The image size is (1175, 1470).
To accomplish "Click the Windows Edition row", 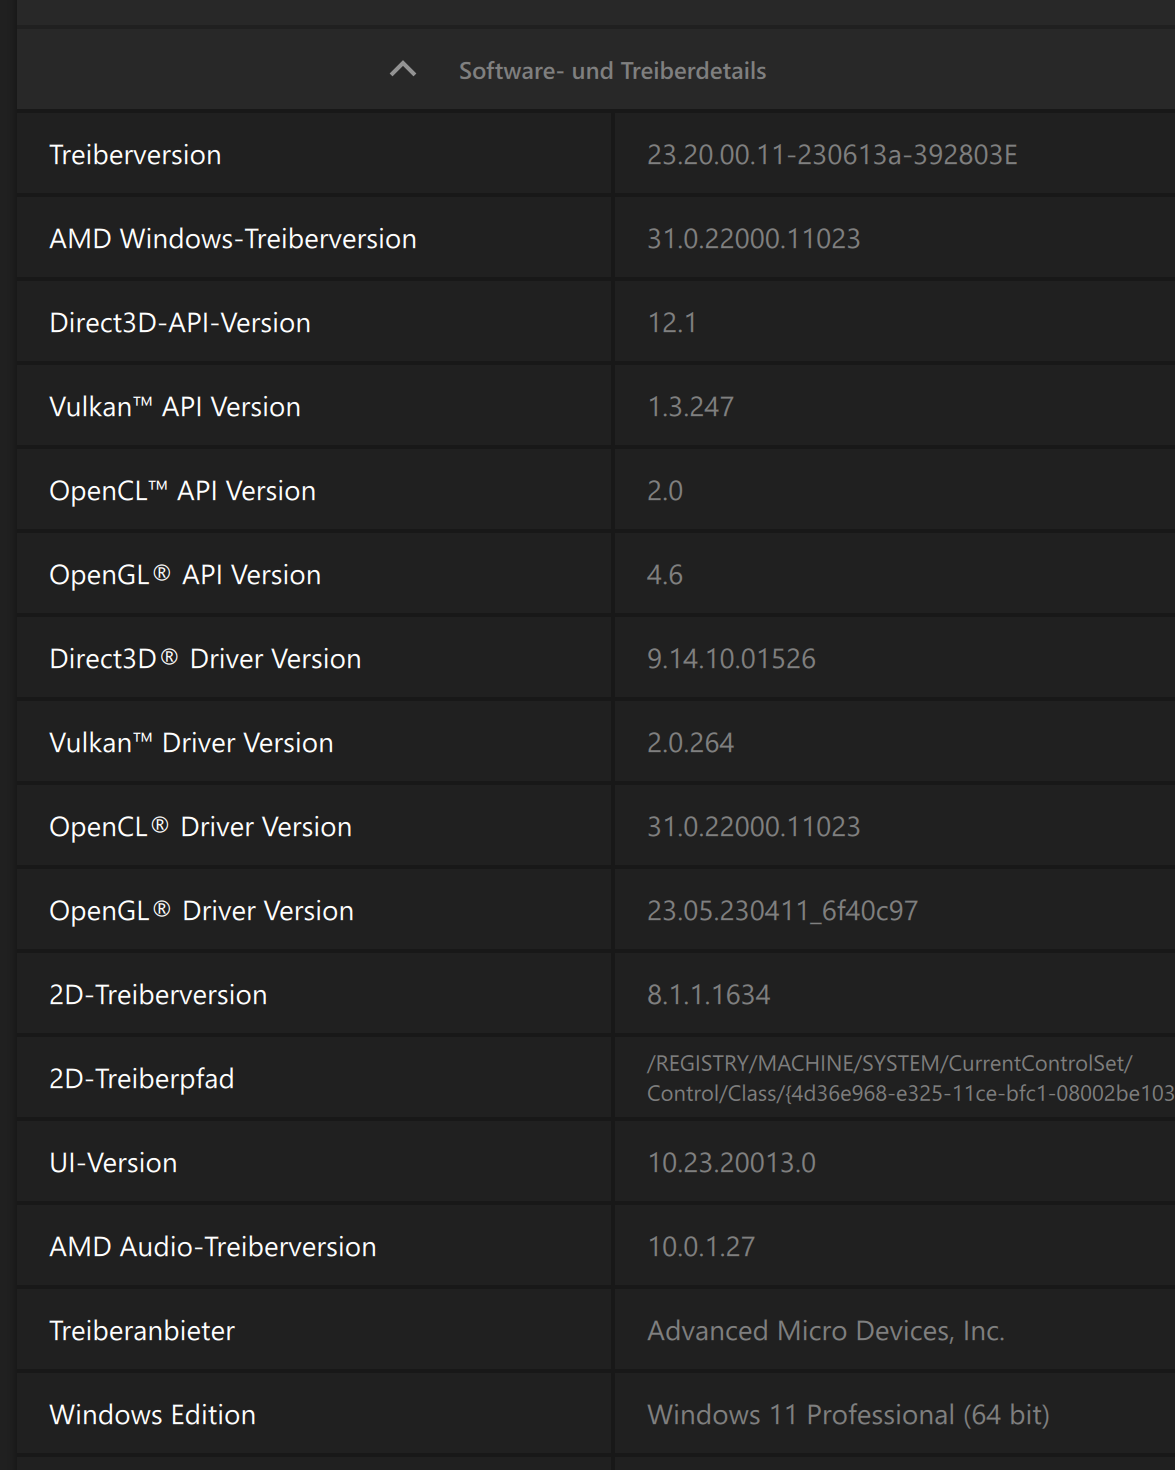I will (x=153, y=1414).
